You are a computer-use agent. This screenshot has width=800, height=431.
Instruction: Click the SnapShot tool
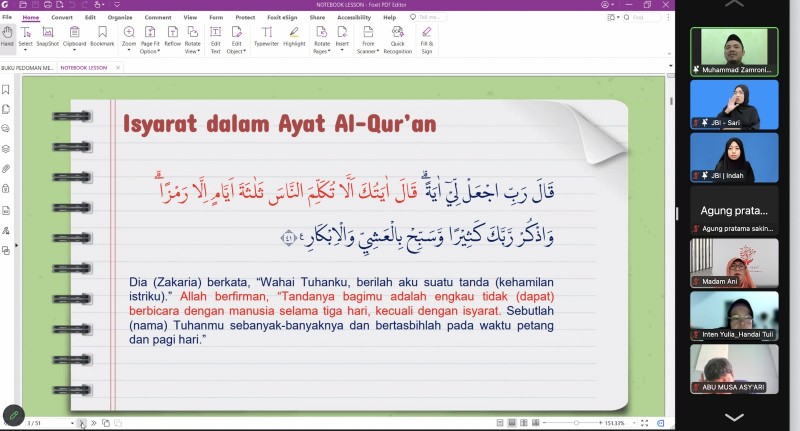[48, 37]
